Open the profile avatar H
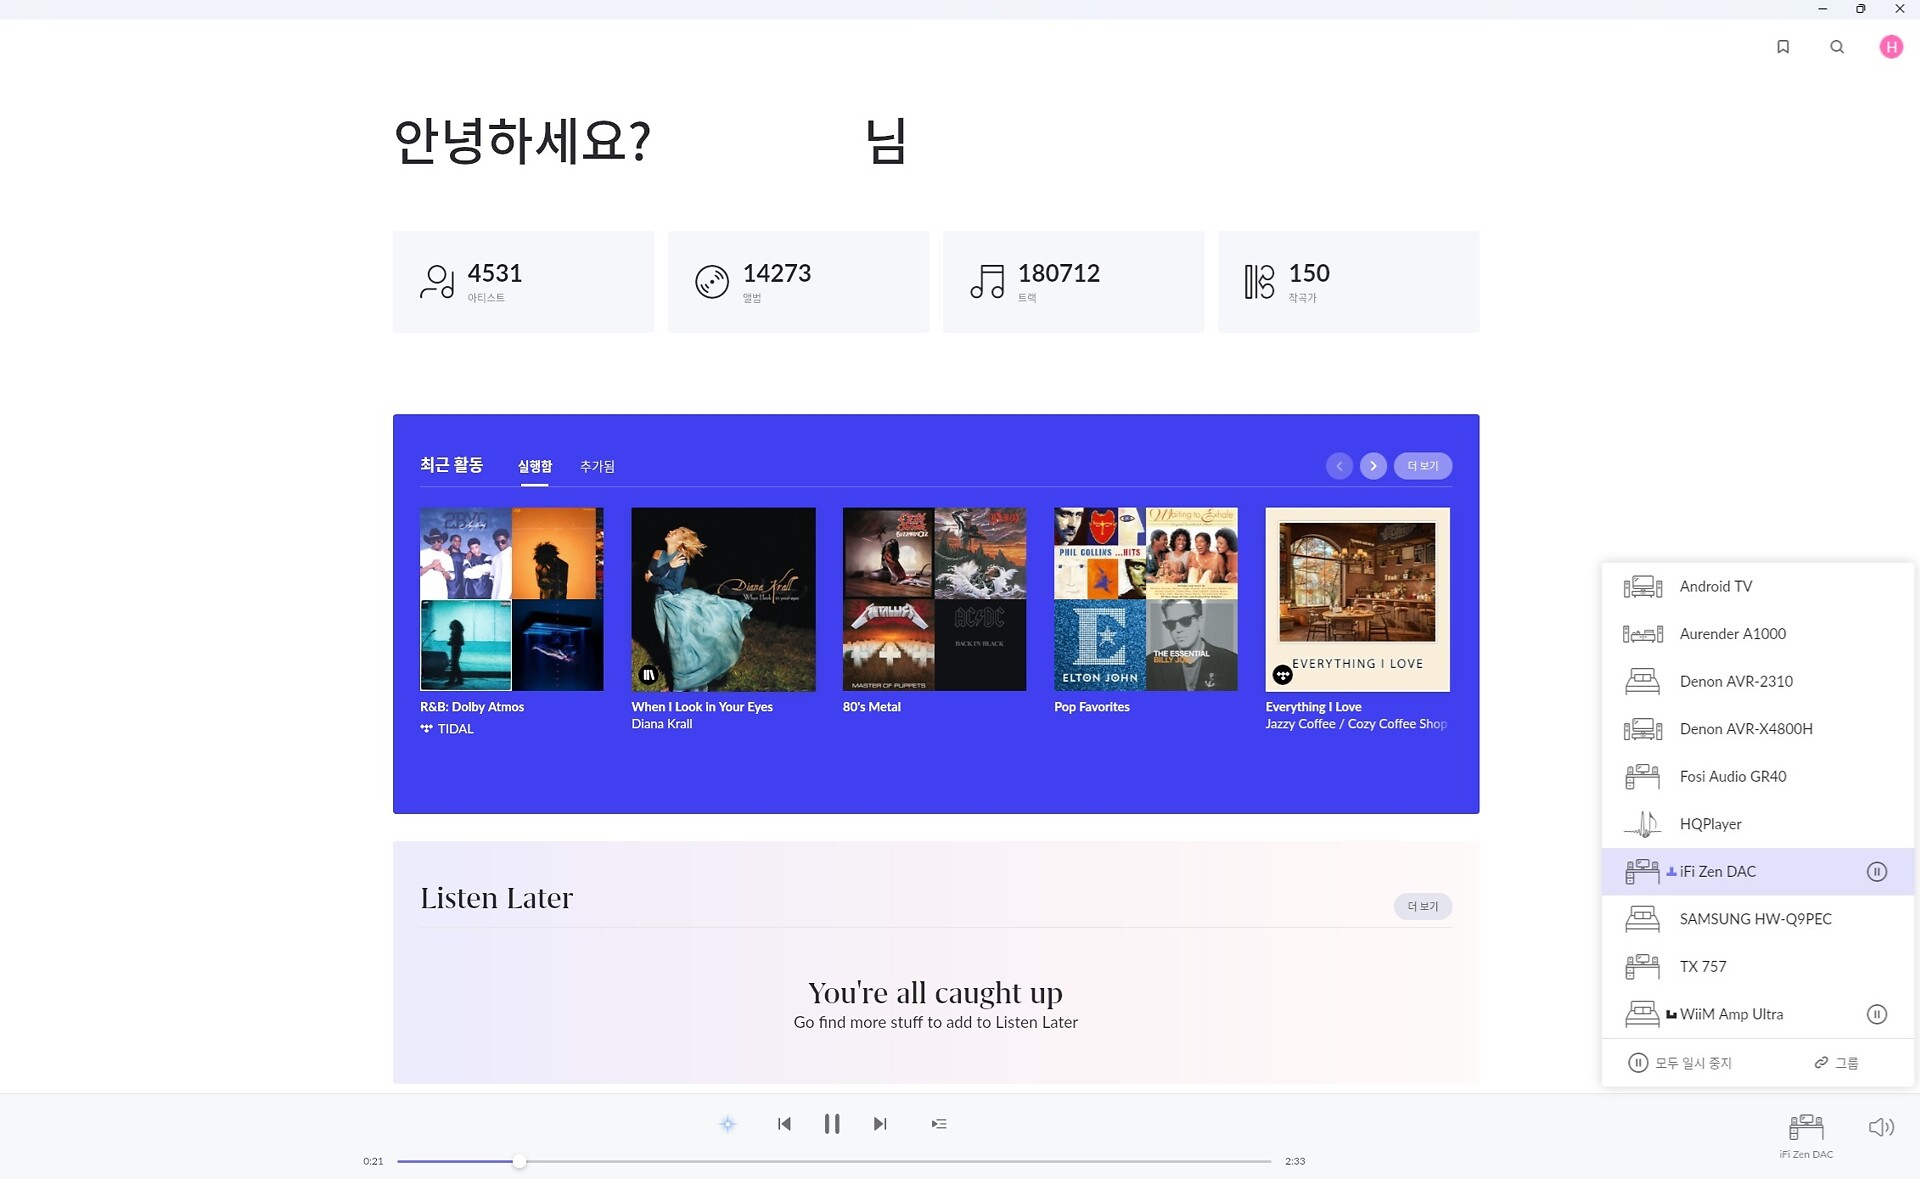 point(1890,47)
